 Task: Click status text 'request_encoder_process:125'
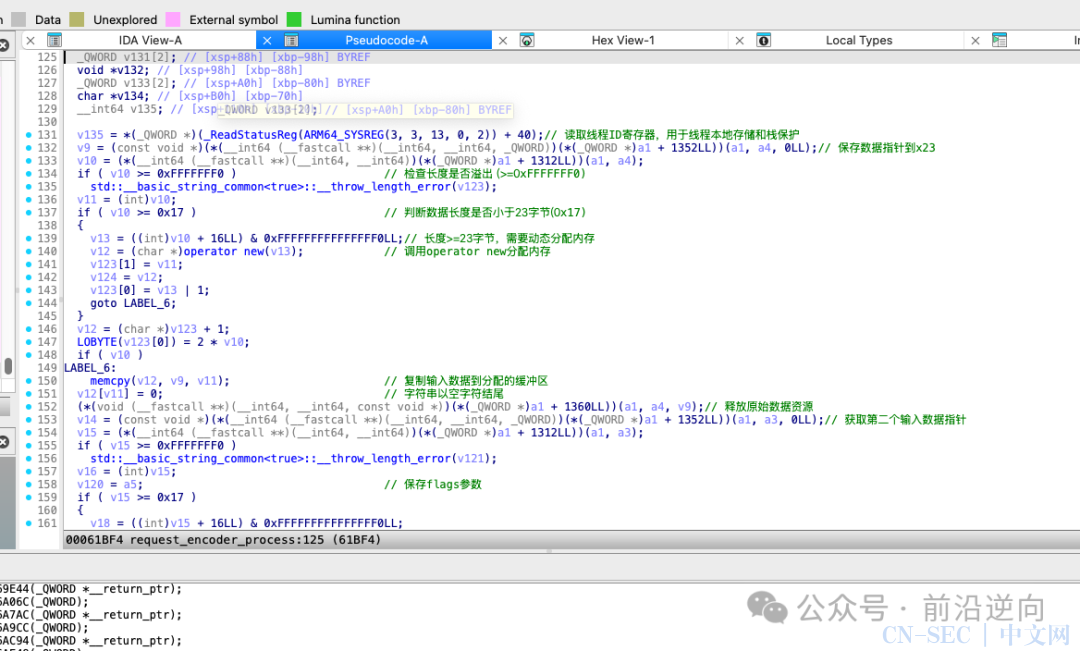pos(227,540)
